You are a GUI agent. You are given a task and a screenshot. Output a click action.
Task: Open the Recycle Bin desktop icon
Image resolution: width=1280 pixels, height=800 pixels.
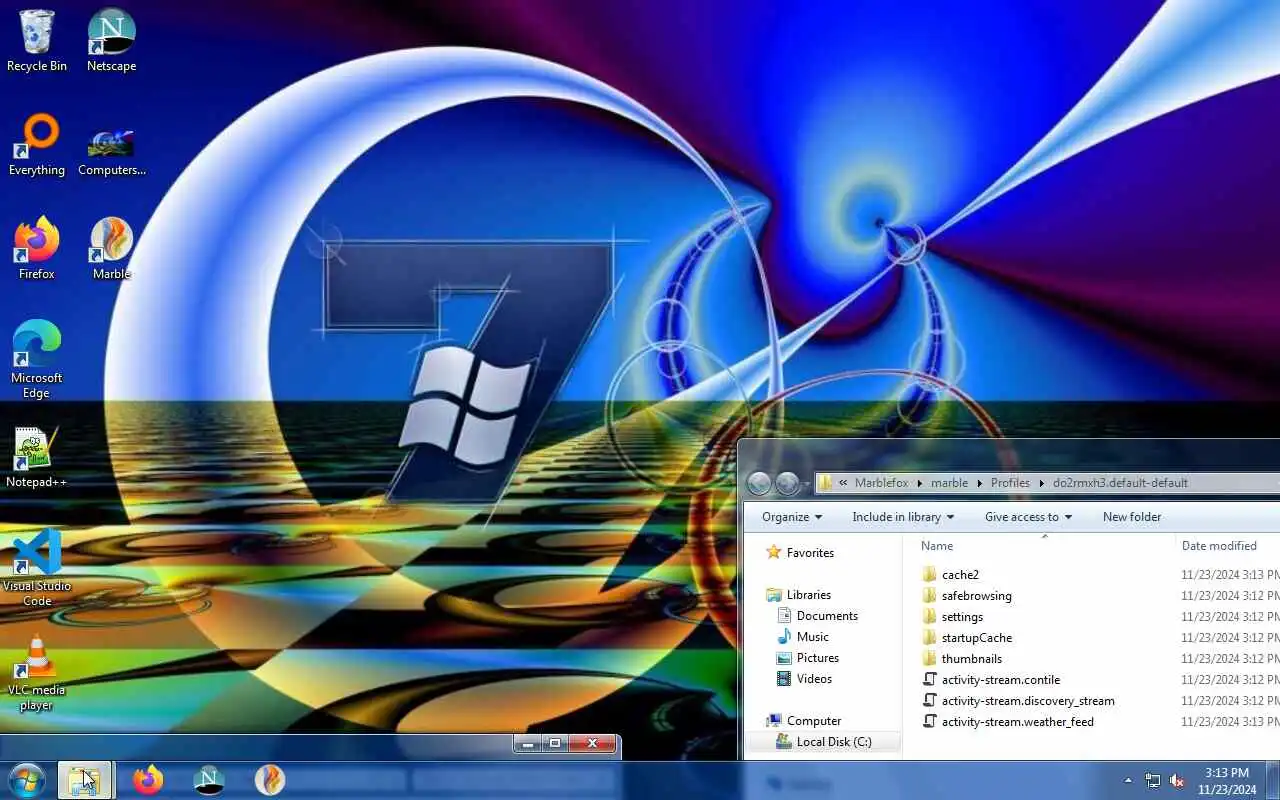click(37, 41)
